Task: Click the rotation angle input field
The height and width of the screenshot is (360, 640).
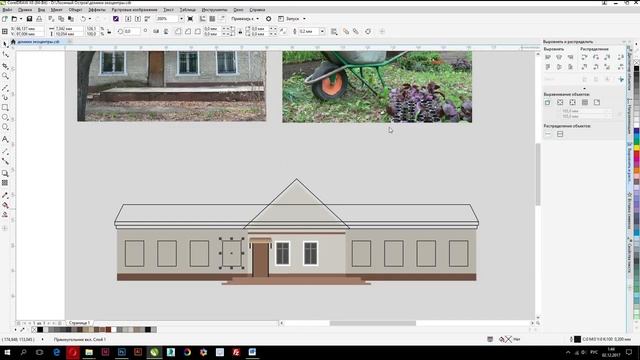Action: 131,31
